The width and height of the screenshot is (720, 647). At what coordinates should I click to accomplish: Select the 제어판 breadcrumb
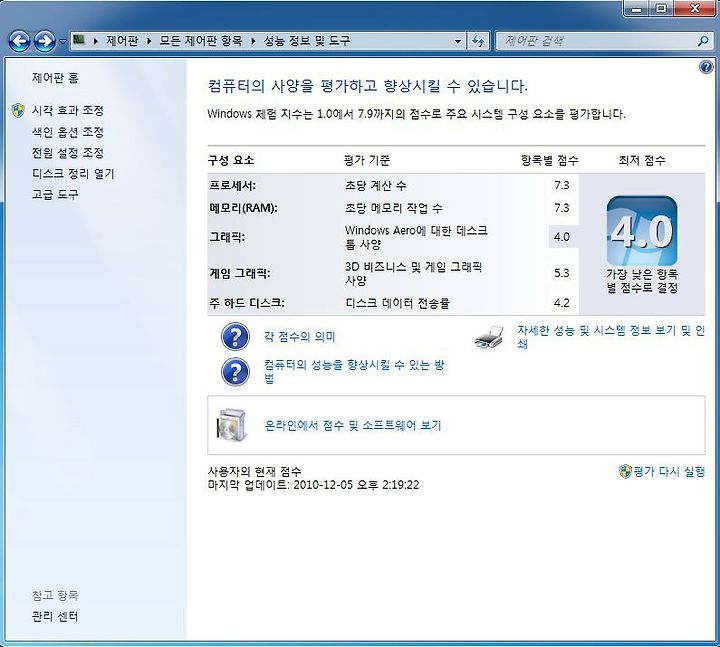122,41
